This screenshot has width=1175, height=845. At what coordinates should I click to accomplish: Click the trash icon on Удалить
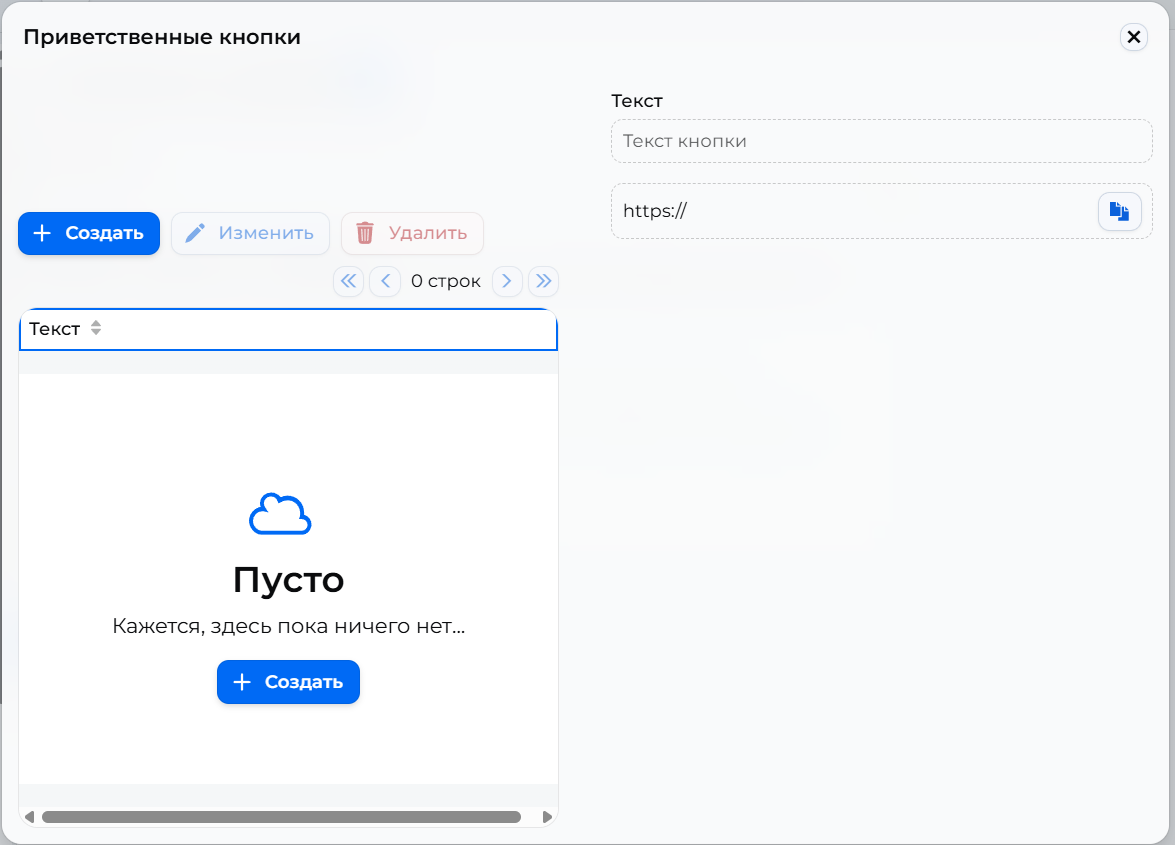coord(365,233)
